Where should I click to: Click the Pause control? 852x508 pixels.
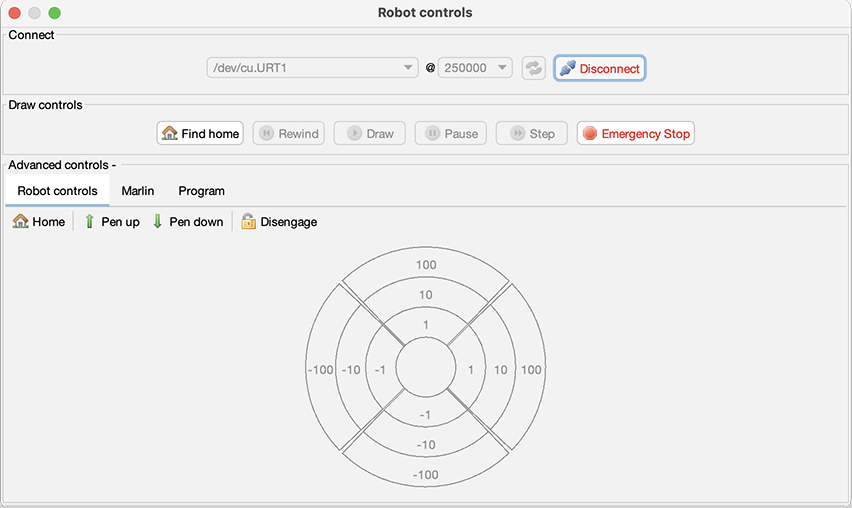click(452, 133)
